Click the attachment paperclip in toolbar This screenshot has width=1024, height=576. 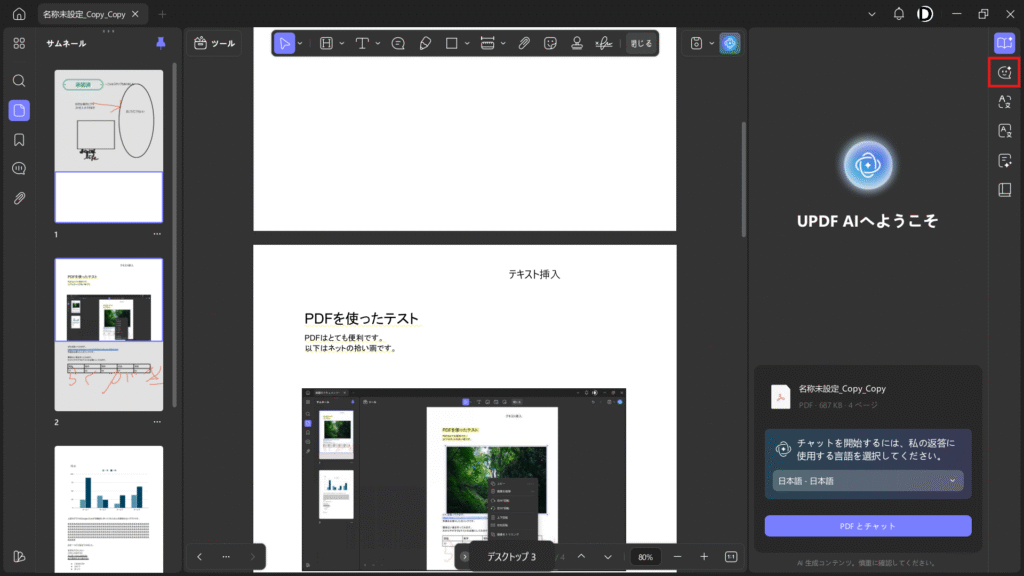pyautogui.click(x=523, y=43)
